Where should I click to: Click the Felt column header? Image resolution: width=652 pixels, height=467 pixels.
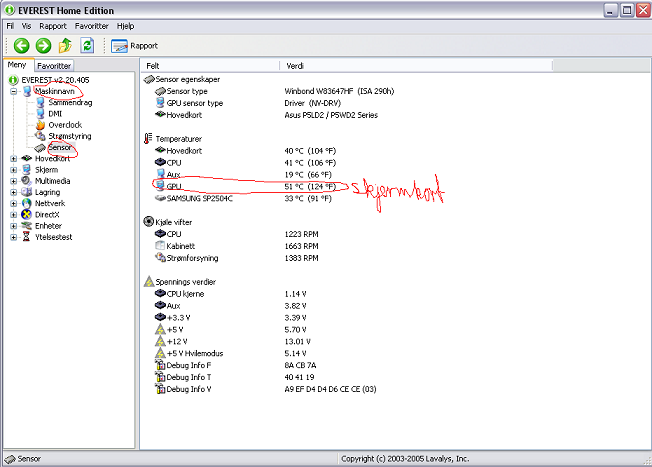point(210,66)
